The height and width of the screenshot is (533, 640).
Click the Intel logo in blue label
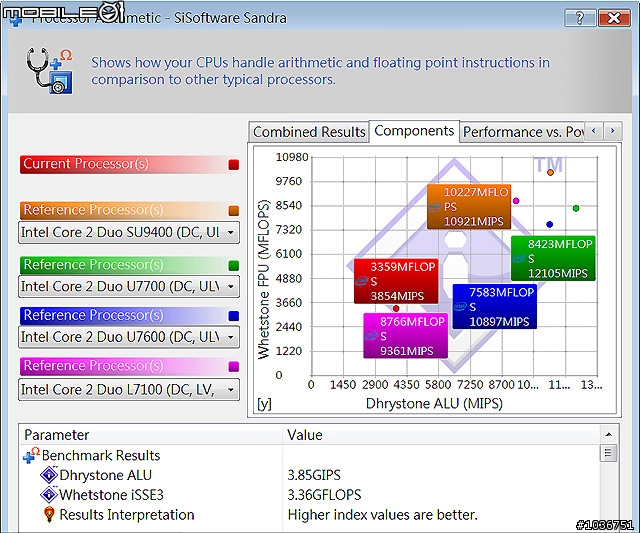[x=460, y=306]
